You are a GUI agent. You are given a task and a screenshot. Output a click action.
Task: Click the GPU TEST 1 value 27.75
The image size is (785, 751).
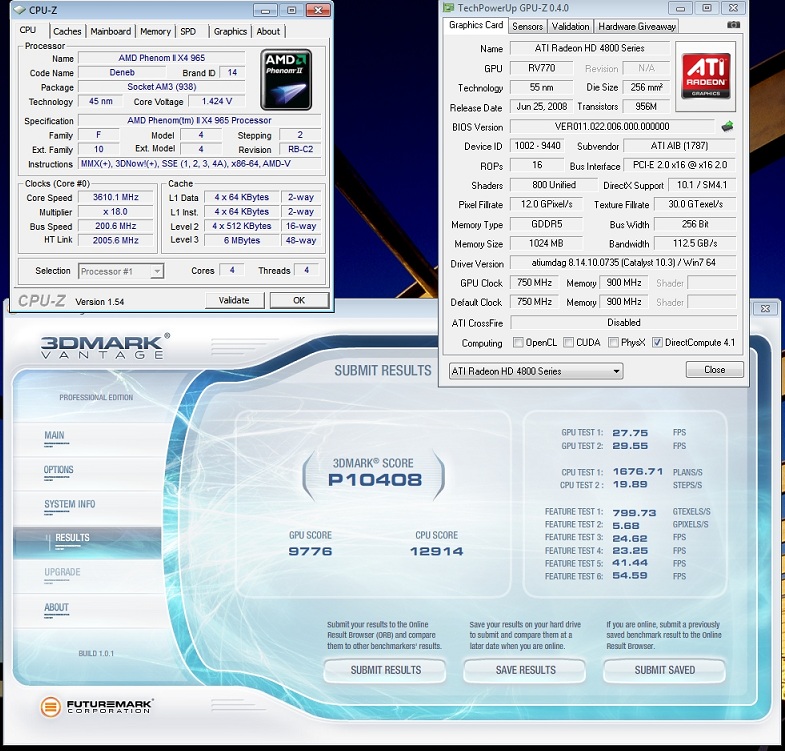tap(630, 433)
